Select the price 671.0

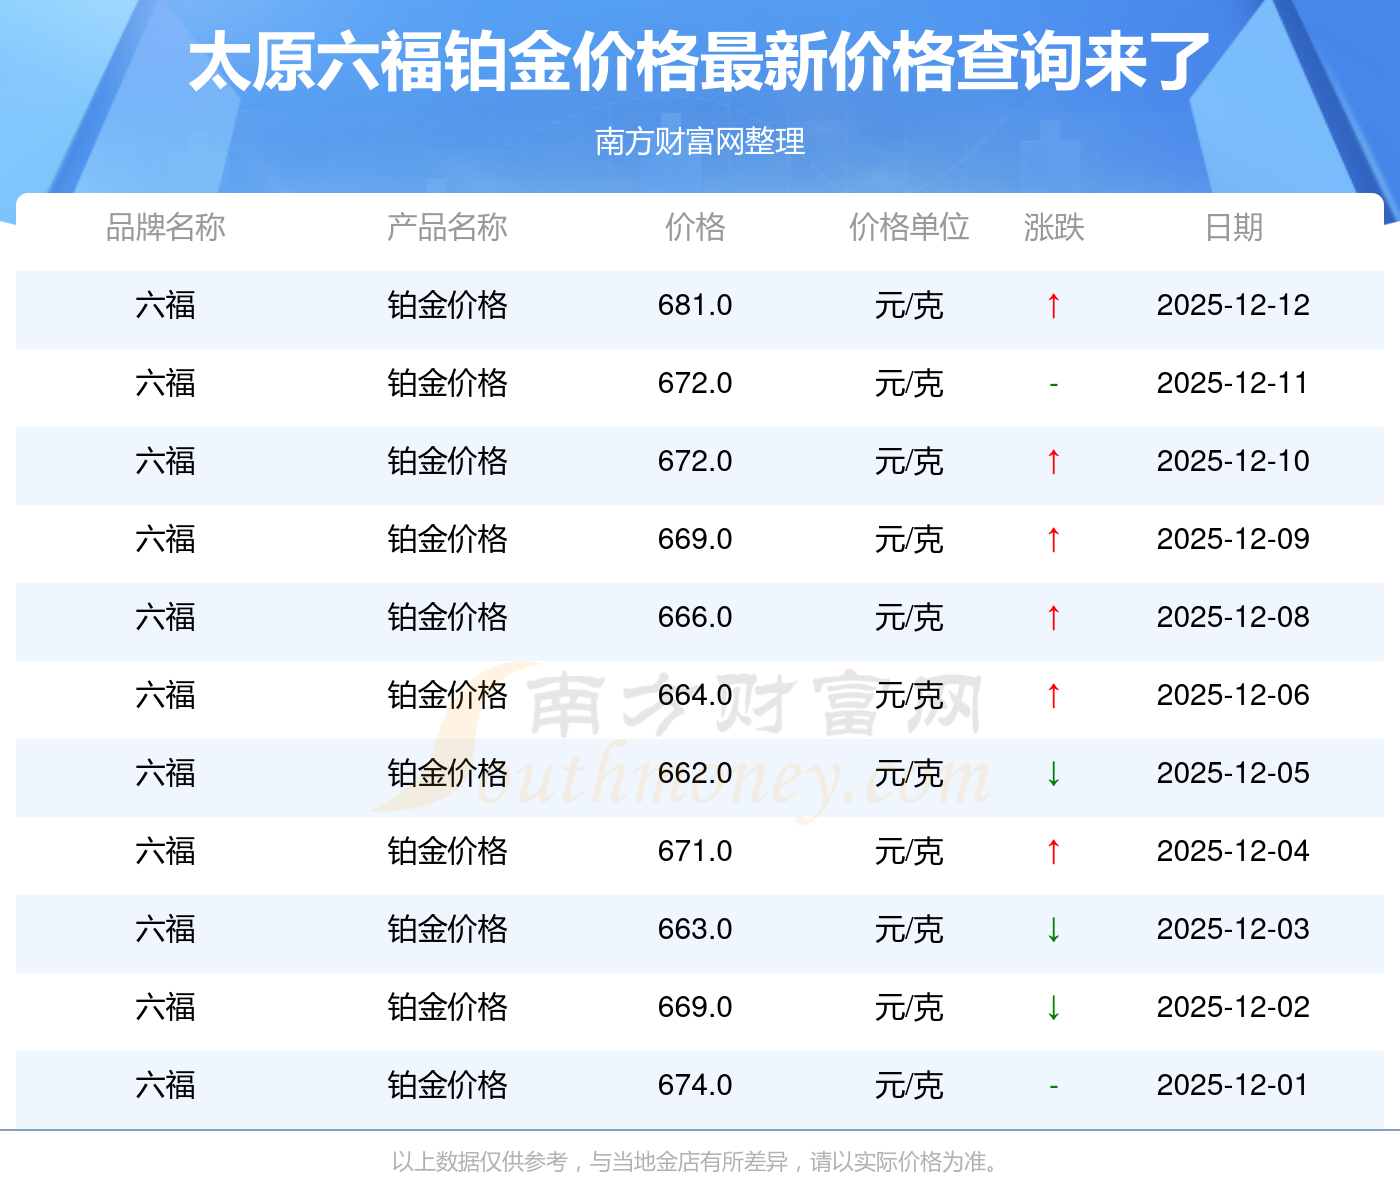[695, 851]
